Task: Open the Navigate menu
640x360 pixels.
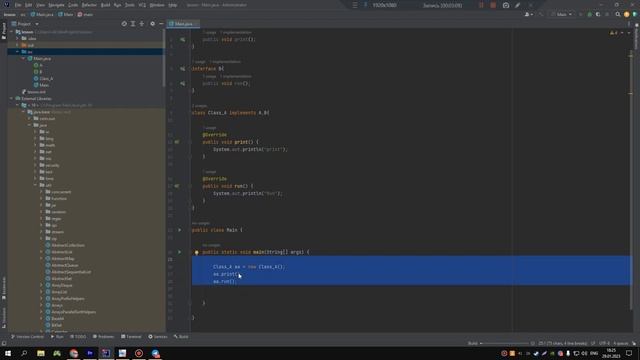Action: tap(56, 5)
